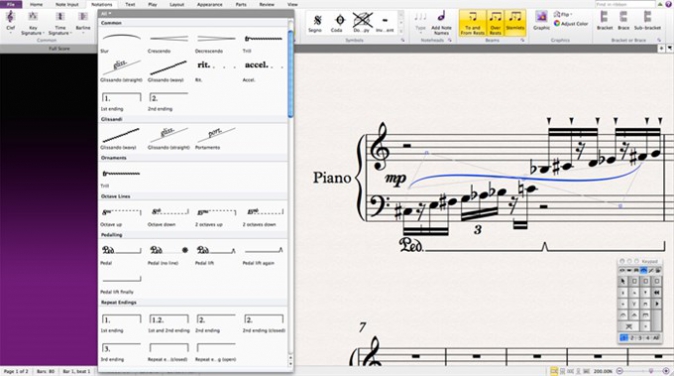This screenshot has height=376, width=674.
Task: Open the Review ribbon tab
Action: [267, 4]
